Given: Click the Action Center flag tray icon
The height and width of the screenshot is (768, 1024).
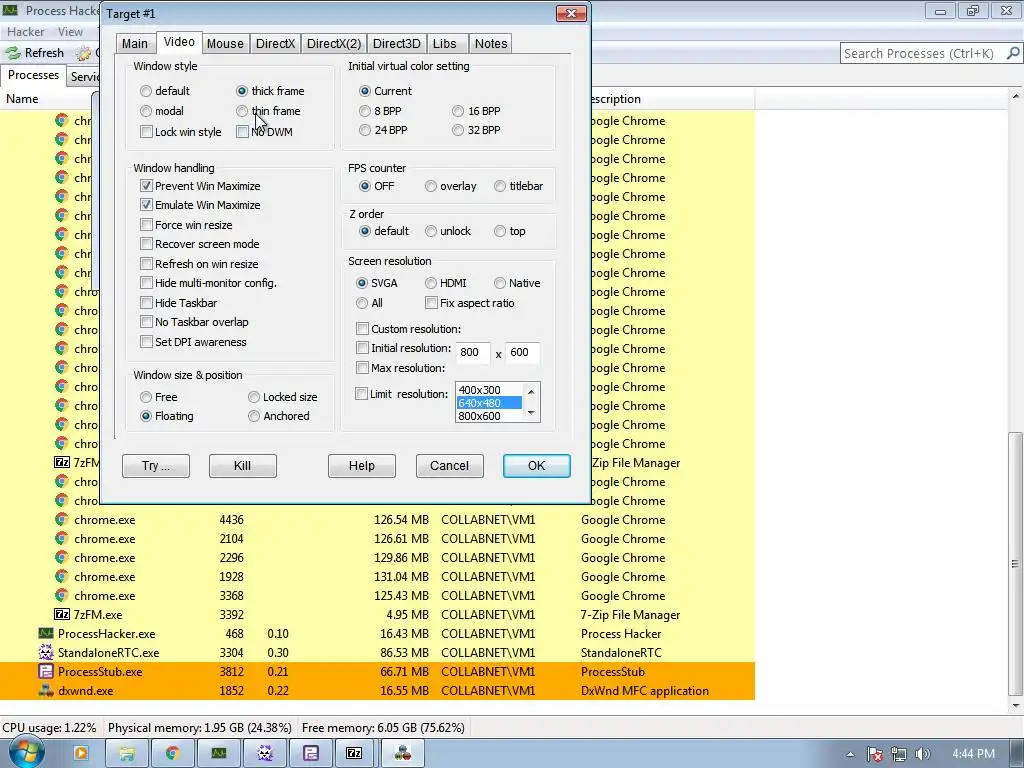Looking at the screenshot, I should coord(875,754).
